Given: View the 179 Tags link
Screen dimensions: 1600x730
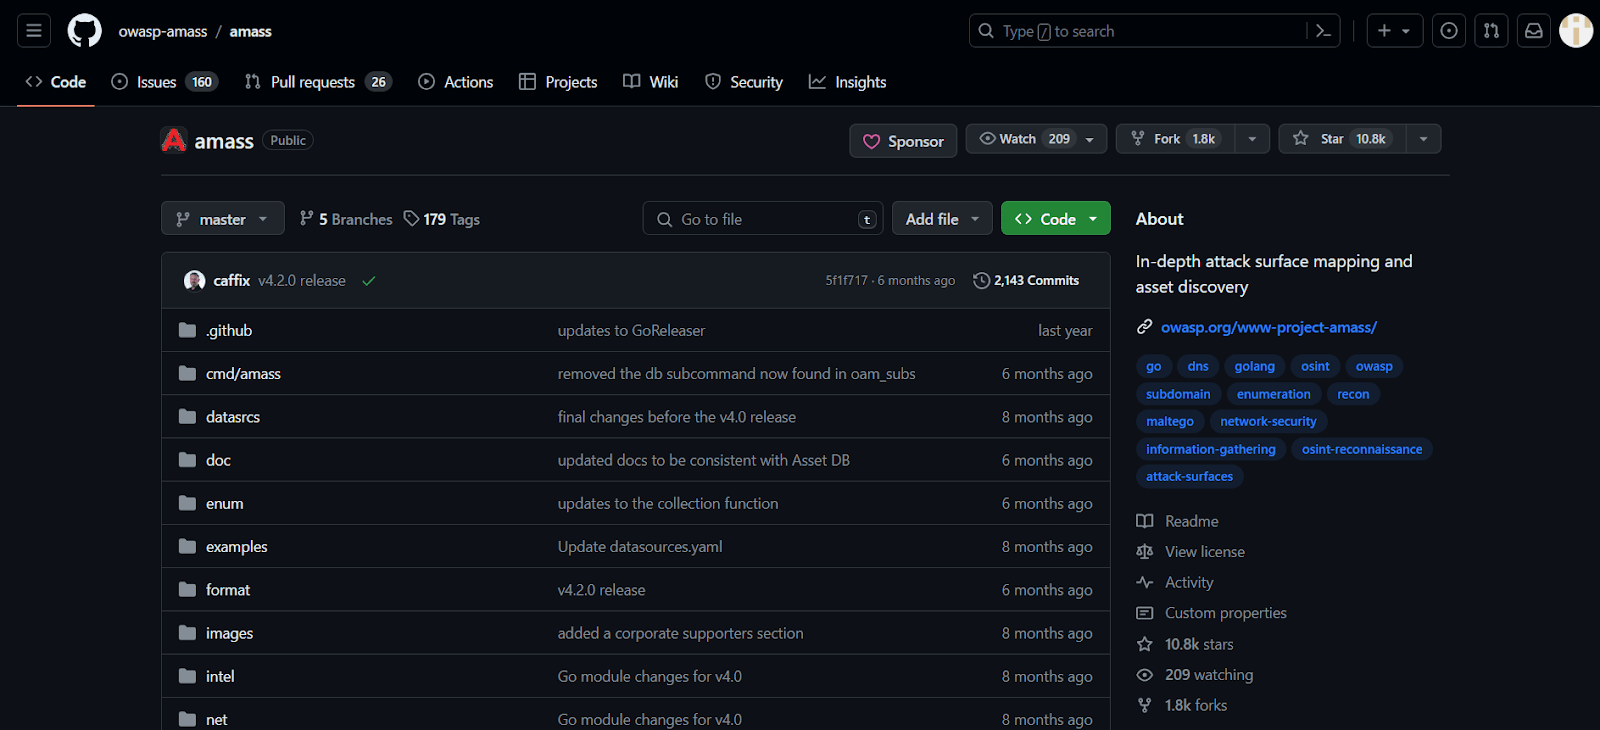Looking at the screenshot, I should tap(442, 219).
